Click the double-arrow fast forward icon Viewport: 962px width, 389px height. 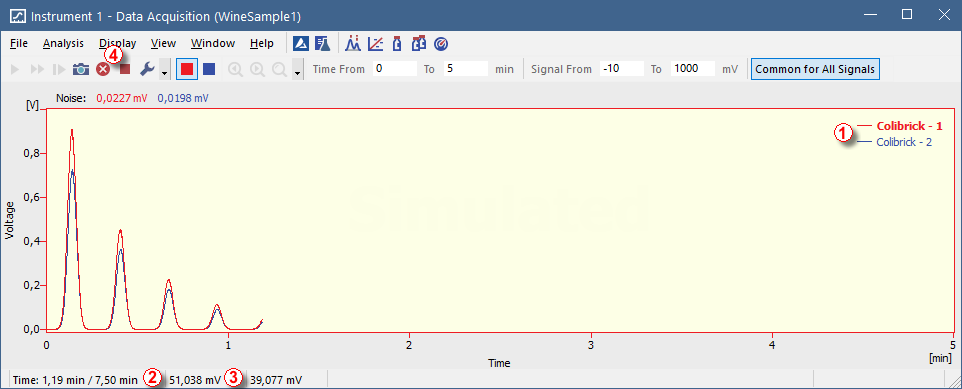point(37,69)
